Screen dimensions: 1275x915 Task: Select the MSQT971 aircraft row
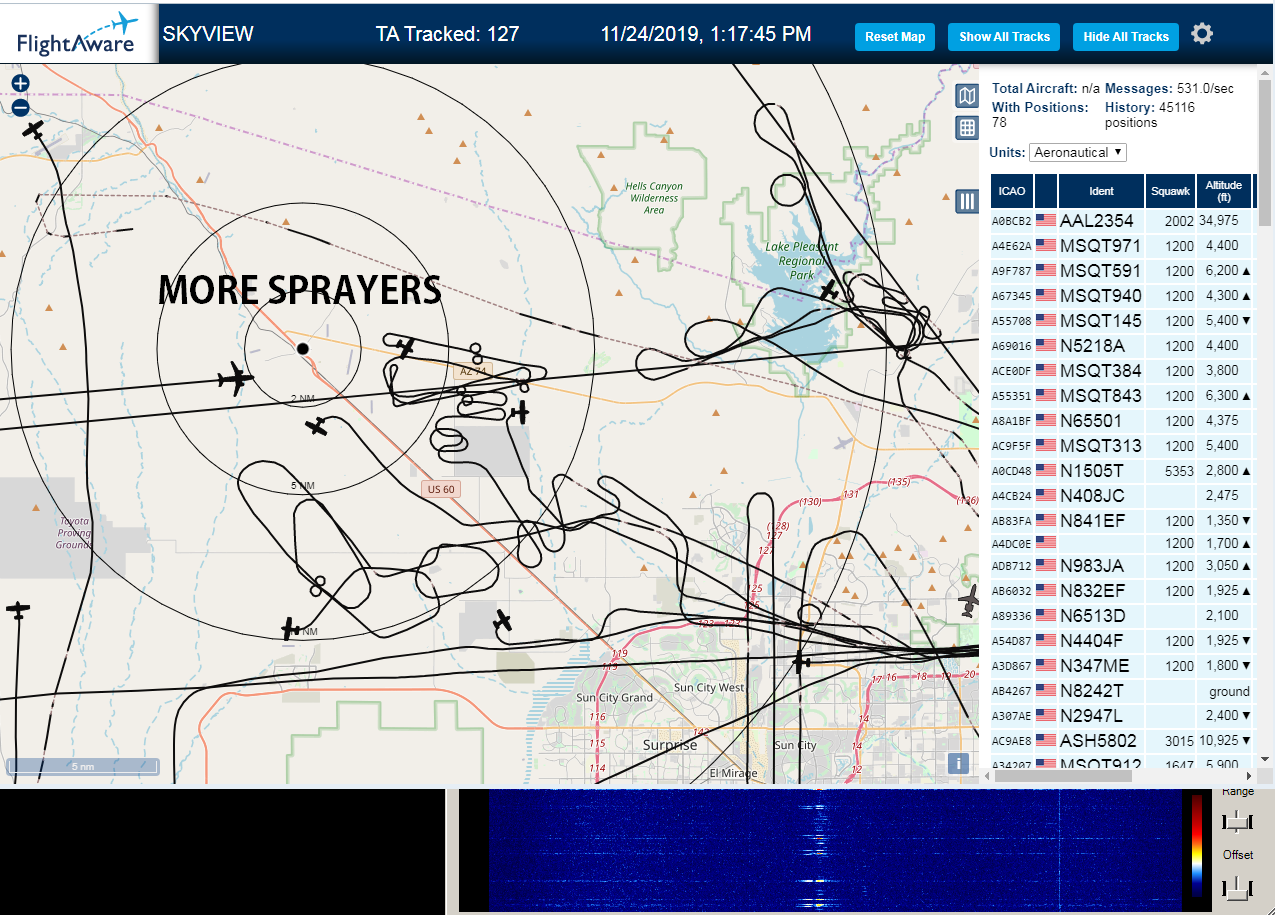[1122, 245]
